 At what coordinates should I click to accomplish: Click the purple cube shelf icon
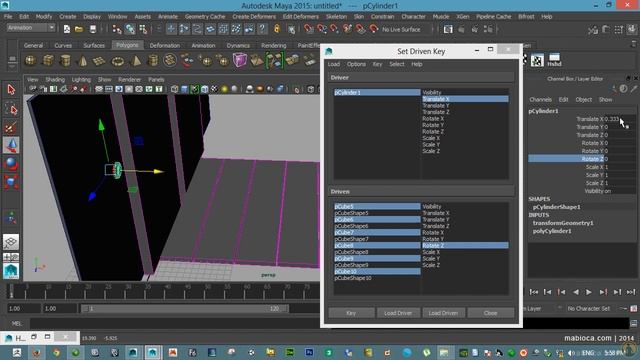point(240,61)
